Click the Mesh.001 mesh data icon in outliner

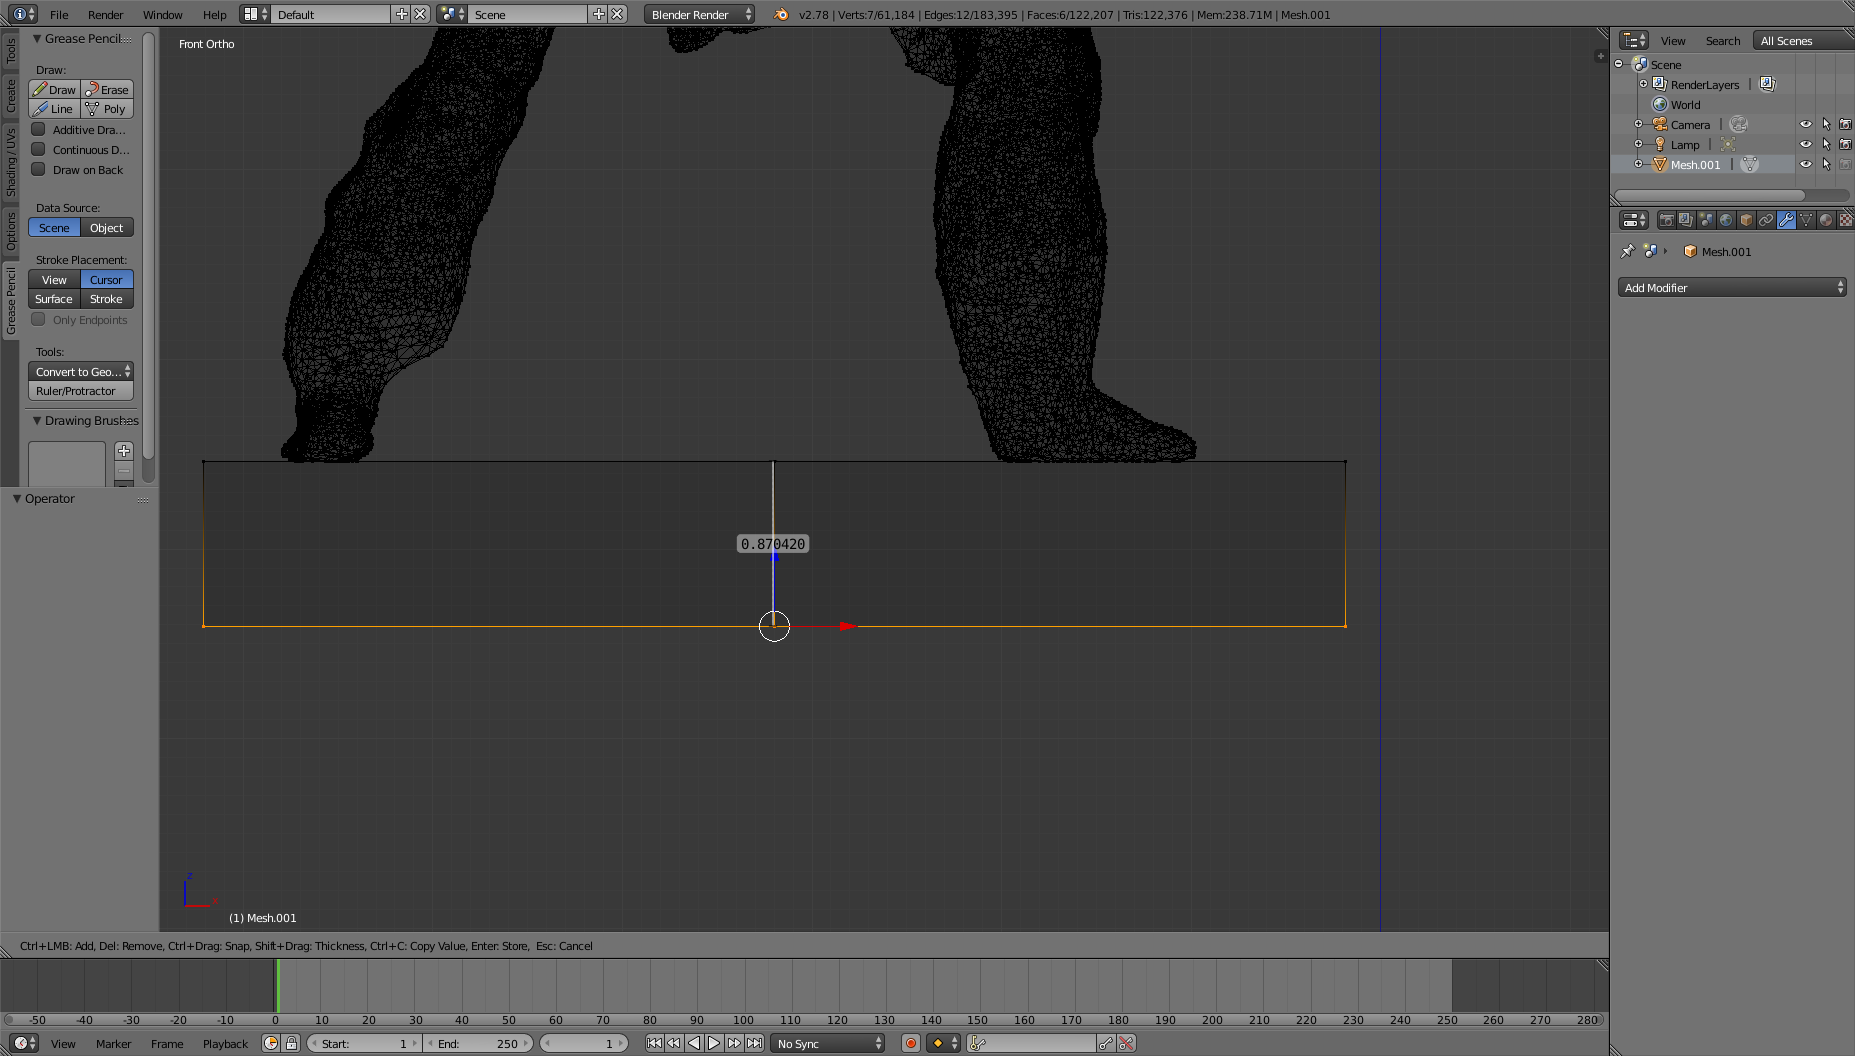tap(1750, 164)
